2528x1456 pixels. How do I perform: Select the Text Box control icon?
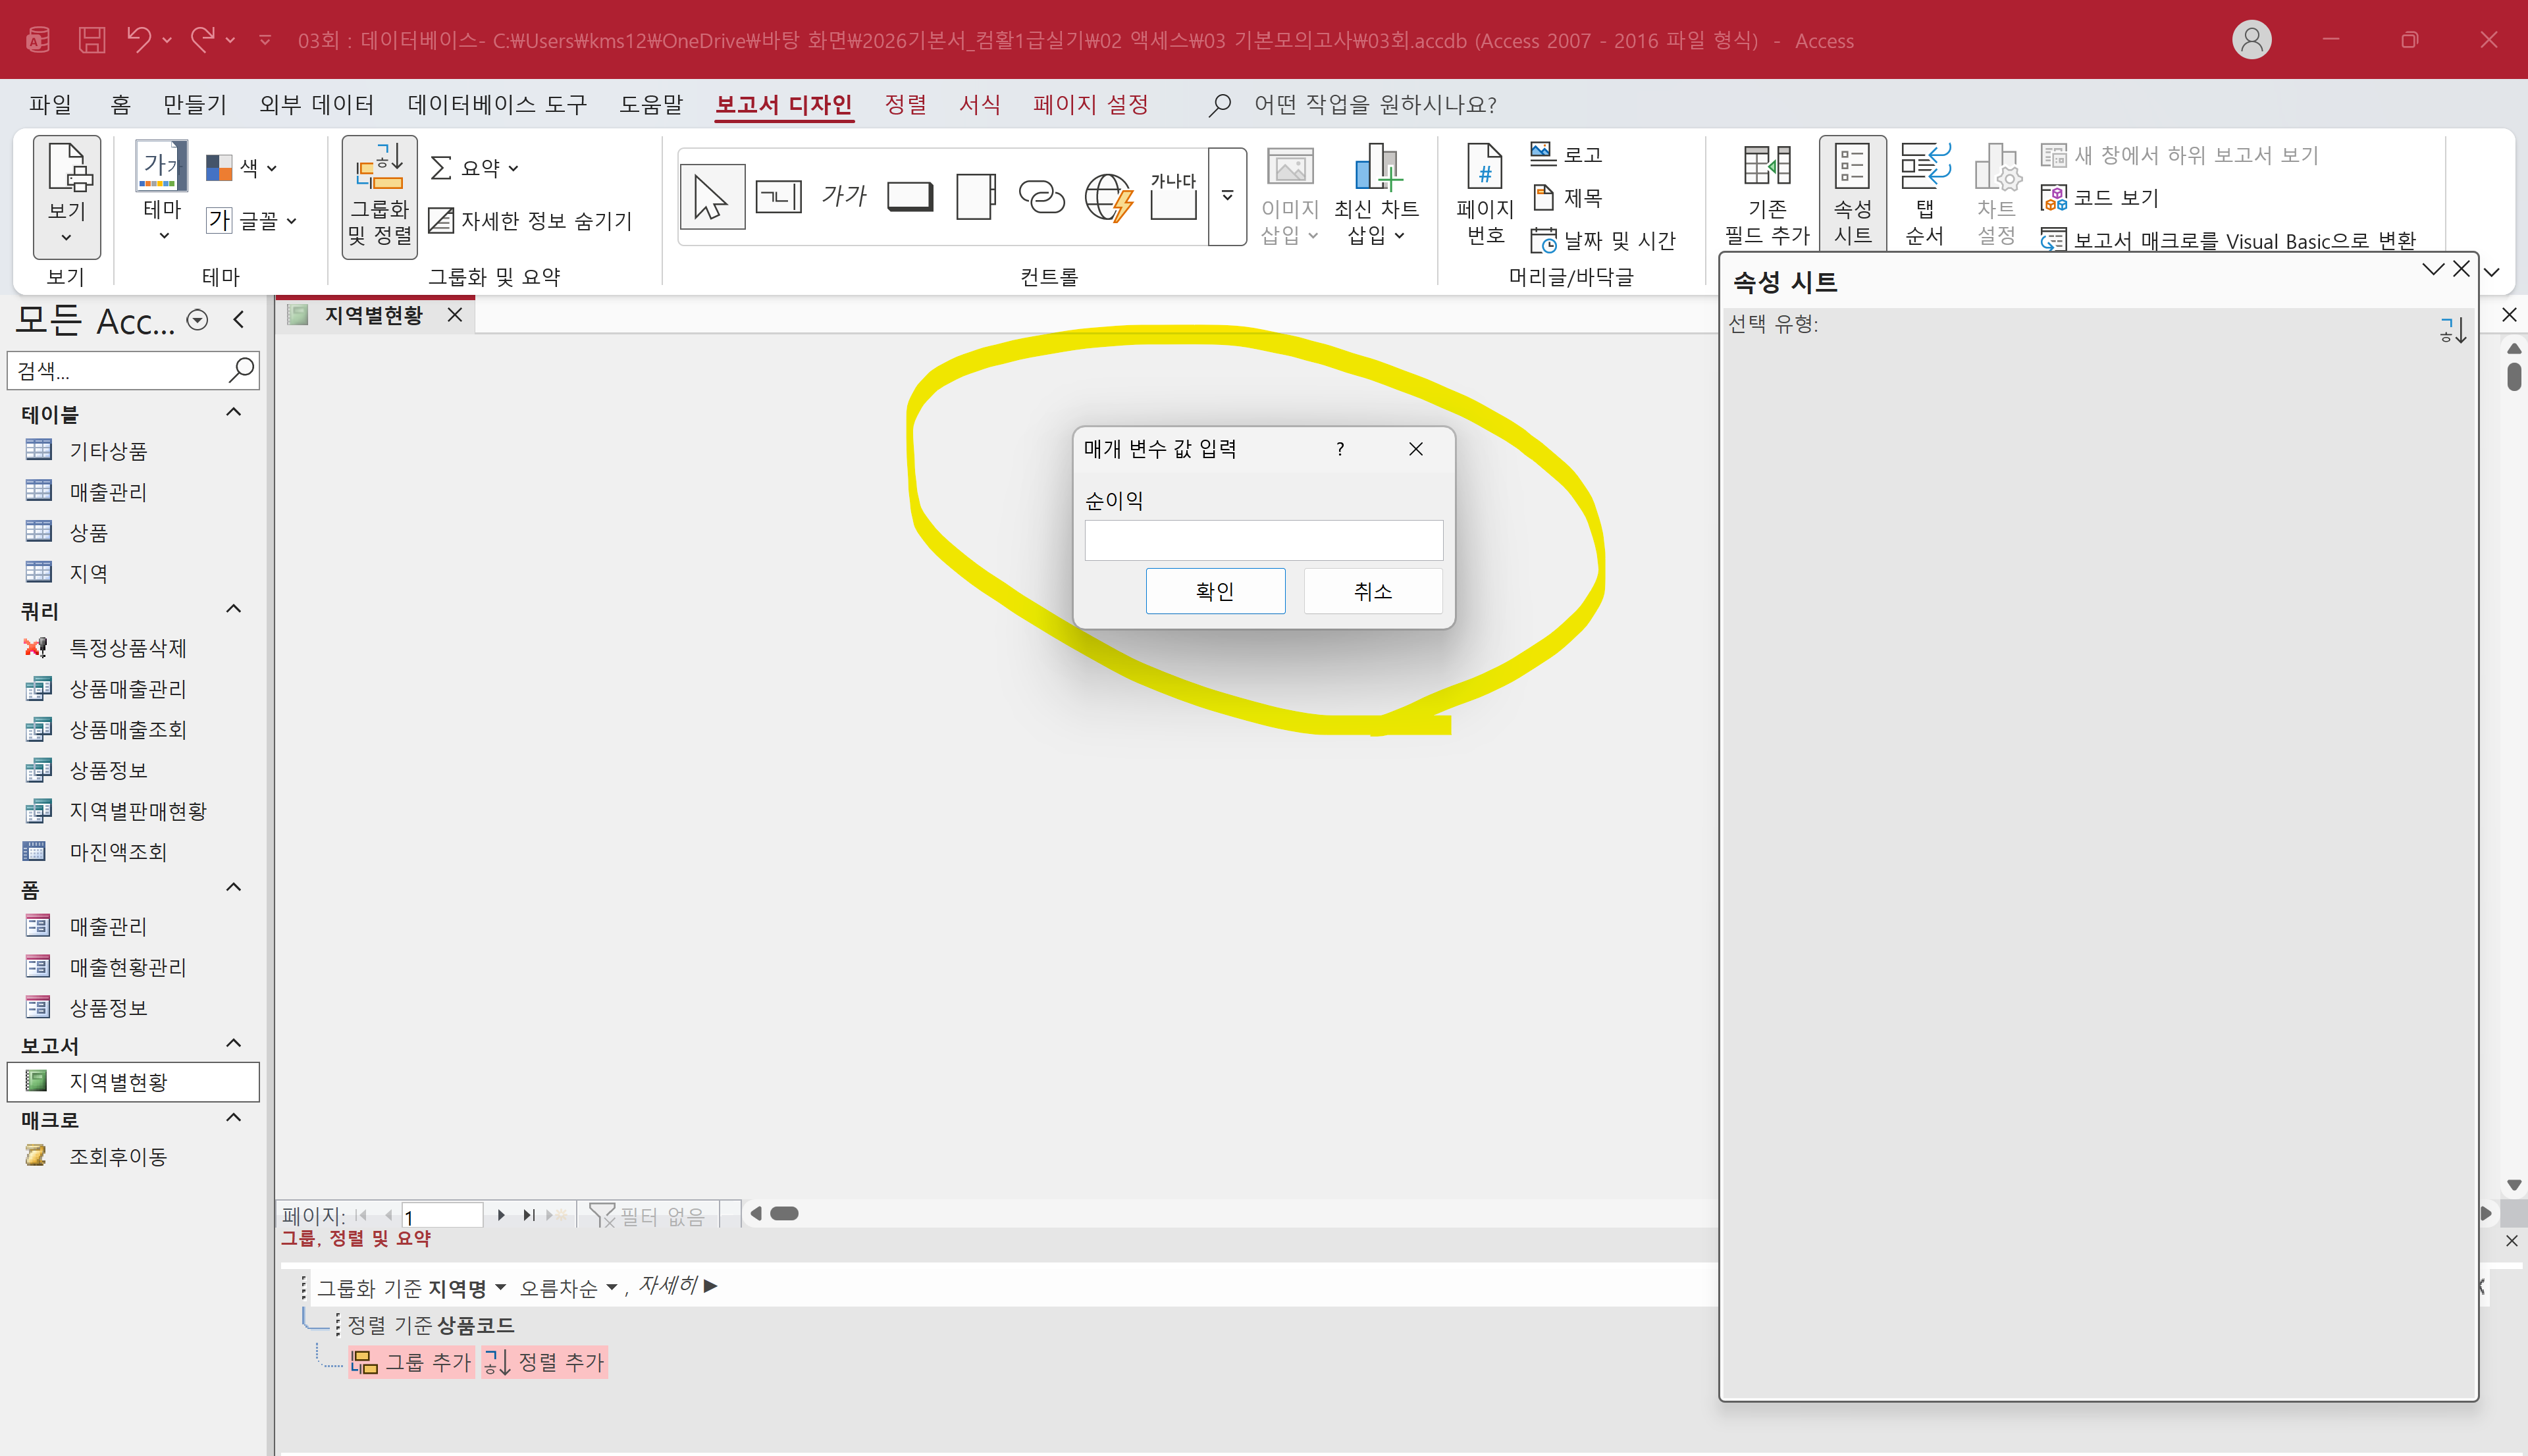click(x=778, y=196)
